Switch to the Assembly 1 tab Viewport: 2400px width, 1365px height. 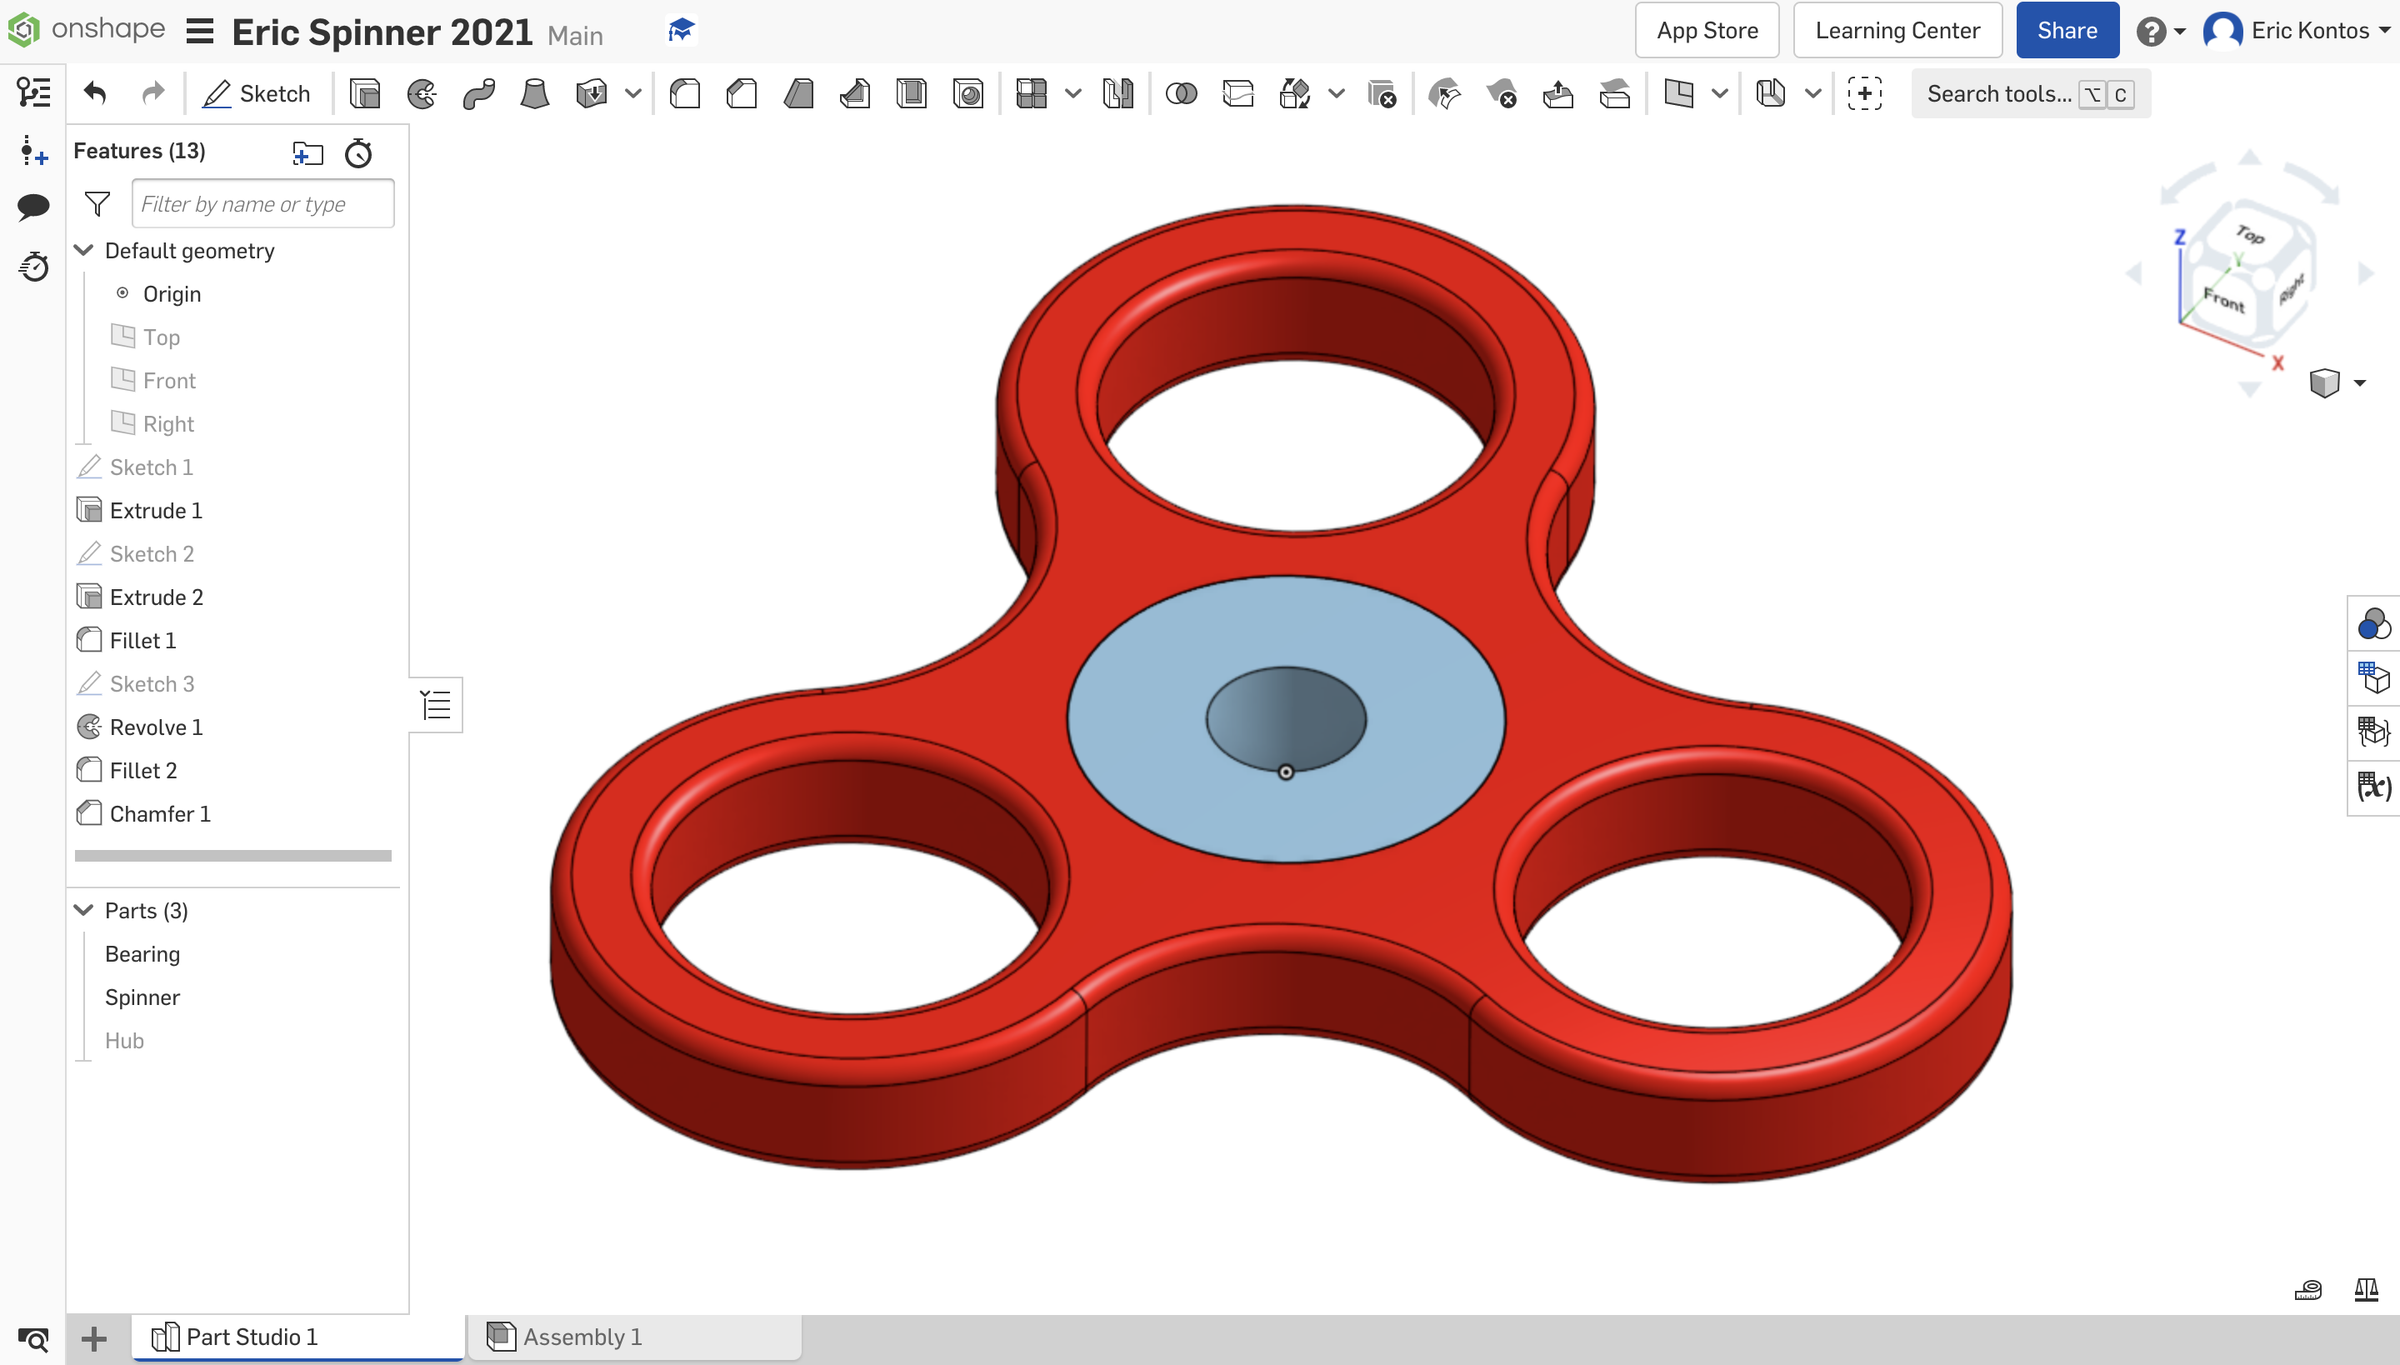tap(583, 1336)
